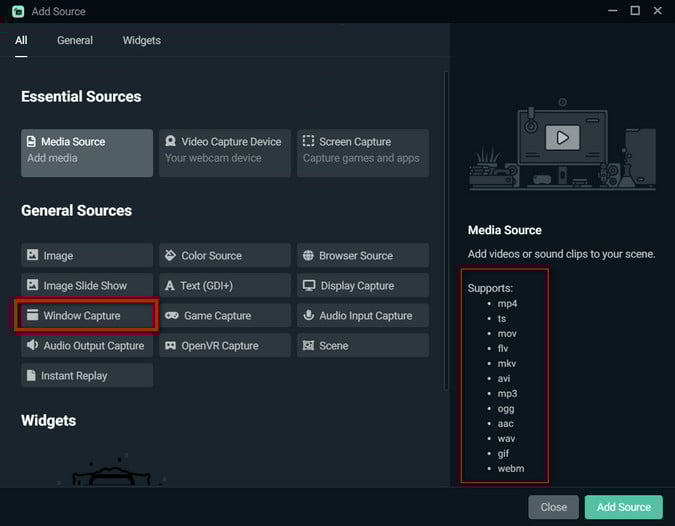675x526 pixels.
Task: Click the Media Source document icon
Action: (x=31, y=142)
